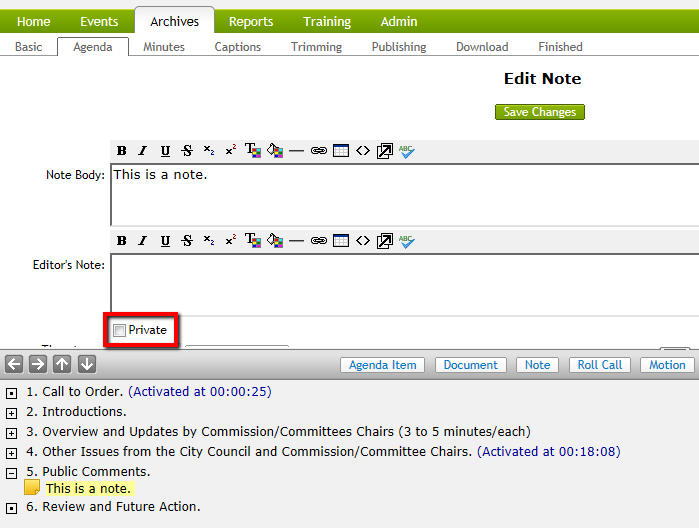
Task: Open the Reports menu
Action: pyautogui.click(x=251, y=21)
